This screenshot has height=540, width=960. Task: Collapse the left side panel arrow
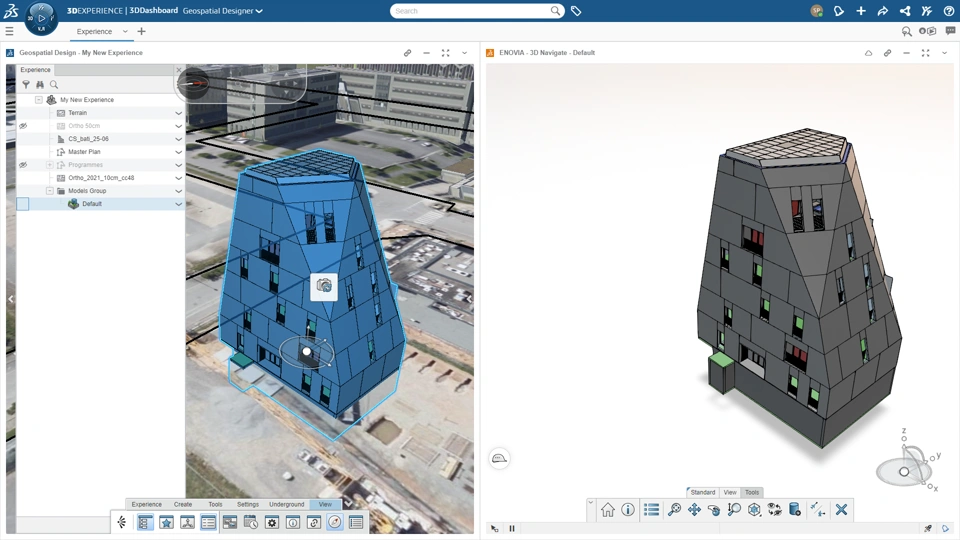coord(10,299)
